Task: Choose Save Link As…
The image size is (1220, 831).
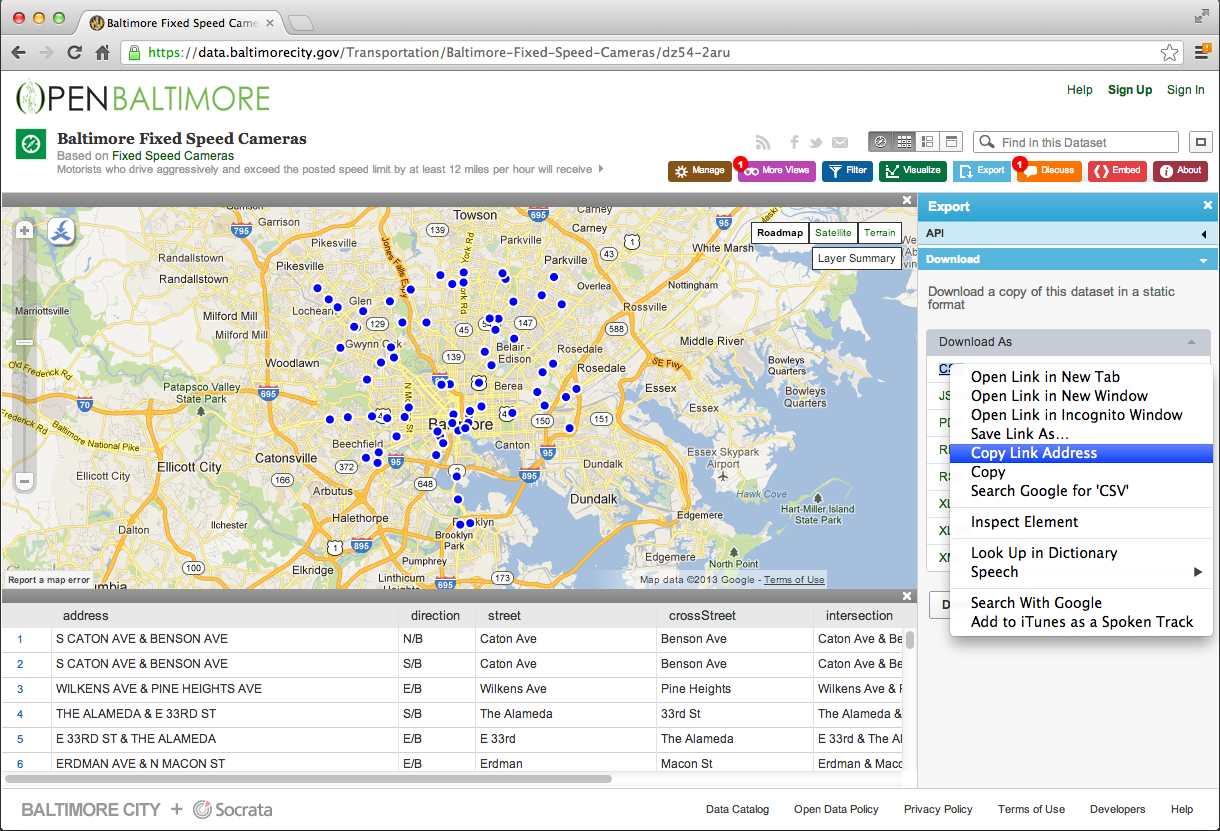Action: point(1081,434)
